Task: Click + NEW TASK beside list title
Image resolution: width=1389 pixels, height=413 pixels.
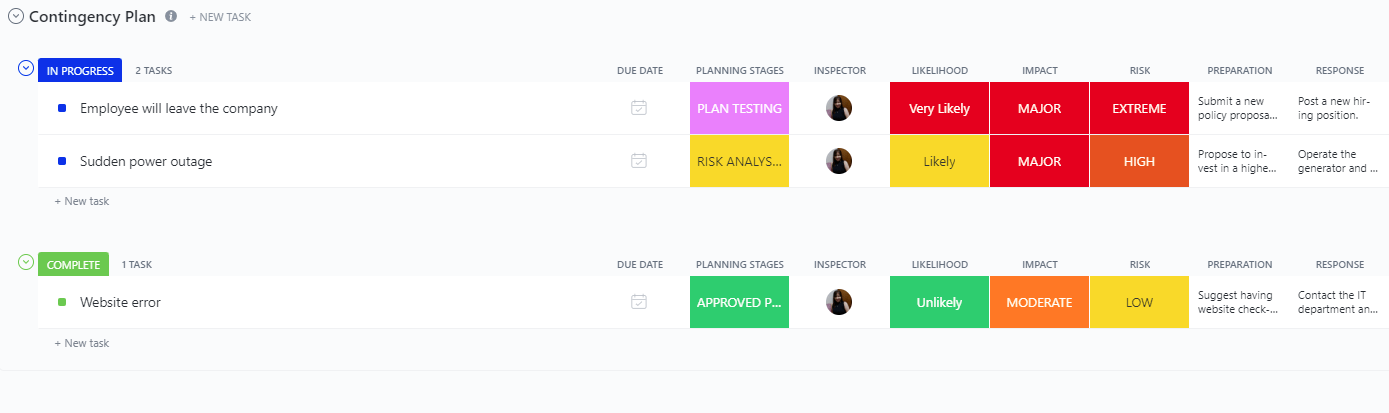Action: pos(219,18)
